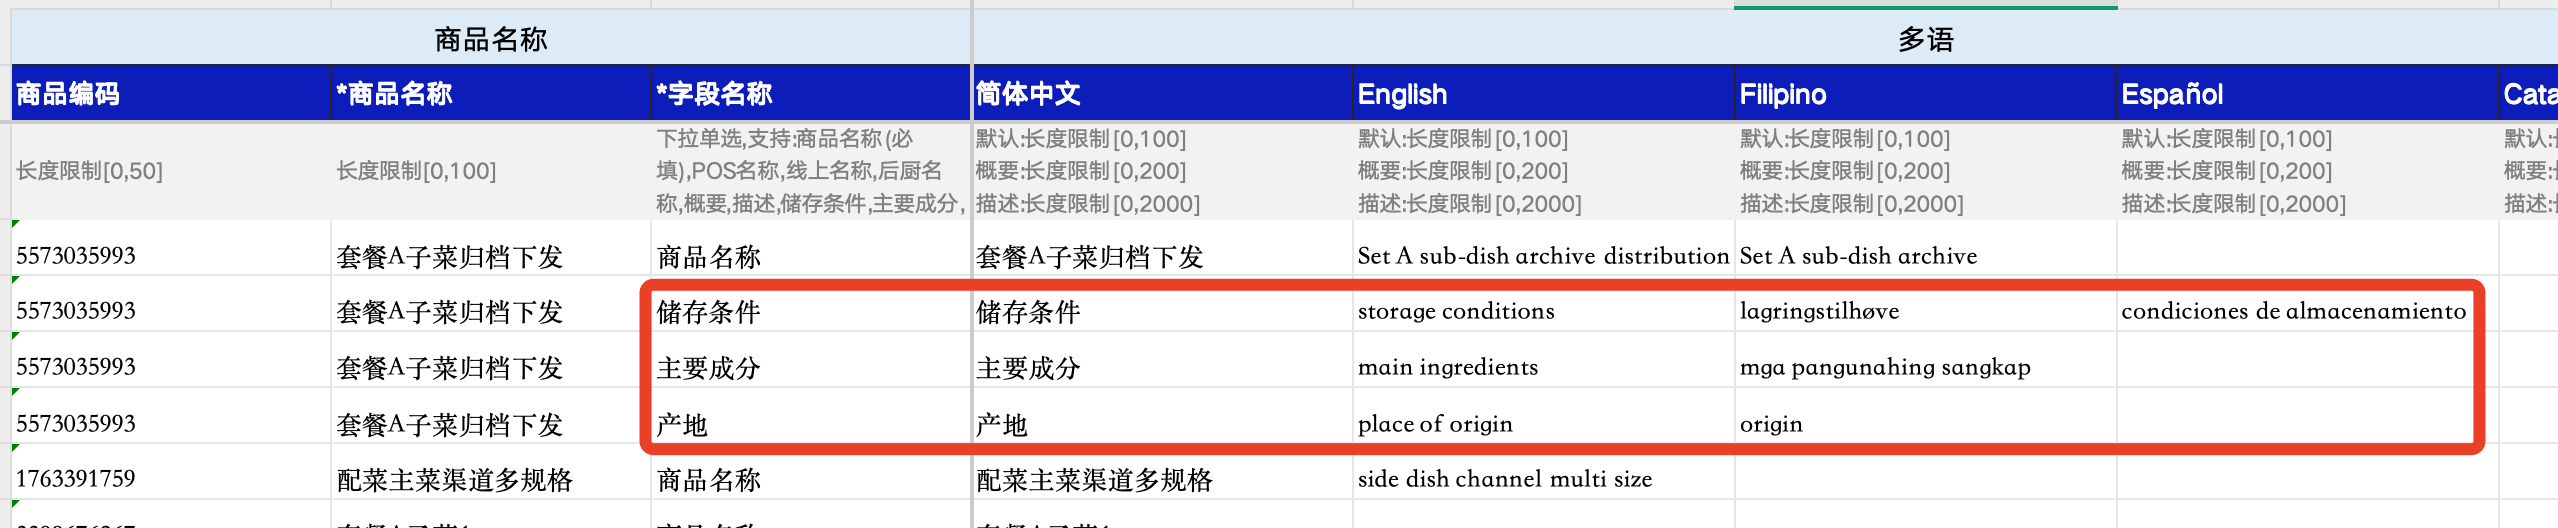
Task: Click the 'storage conditions' cell
Action: click(x=1456, y=311)
